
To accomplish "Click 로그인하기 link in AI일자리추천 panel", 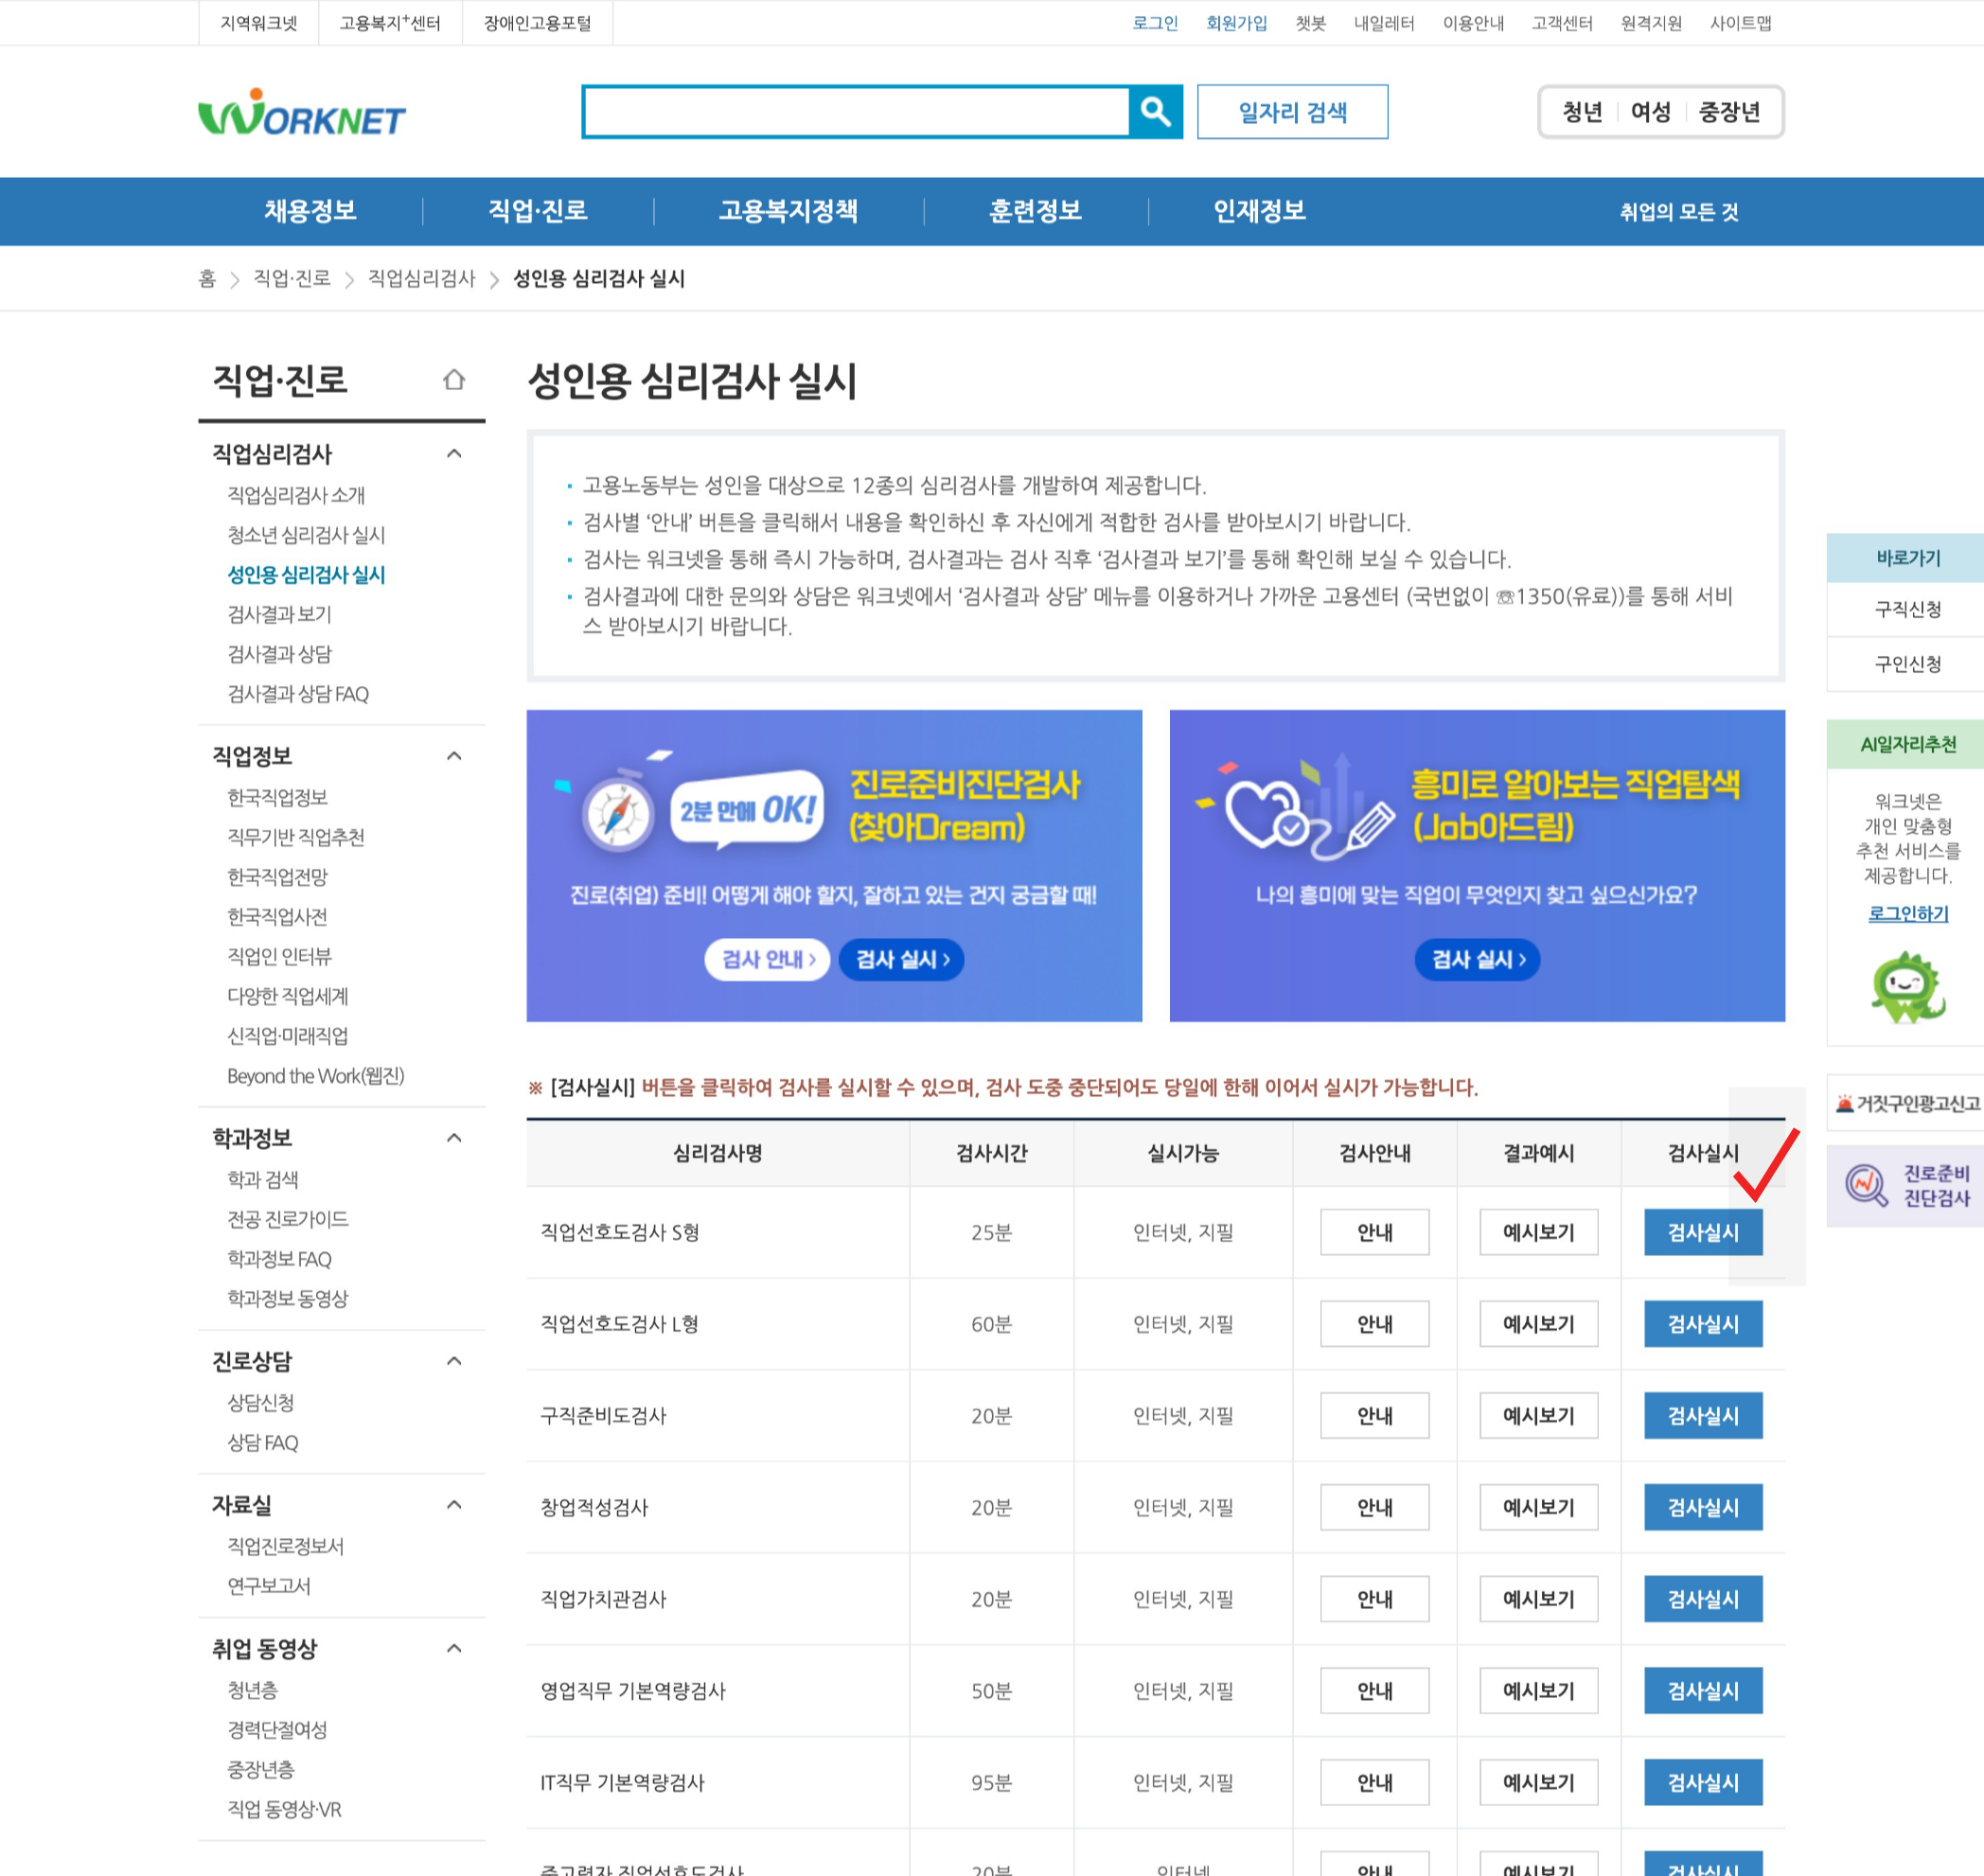I will (x=1907, y=913).
